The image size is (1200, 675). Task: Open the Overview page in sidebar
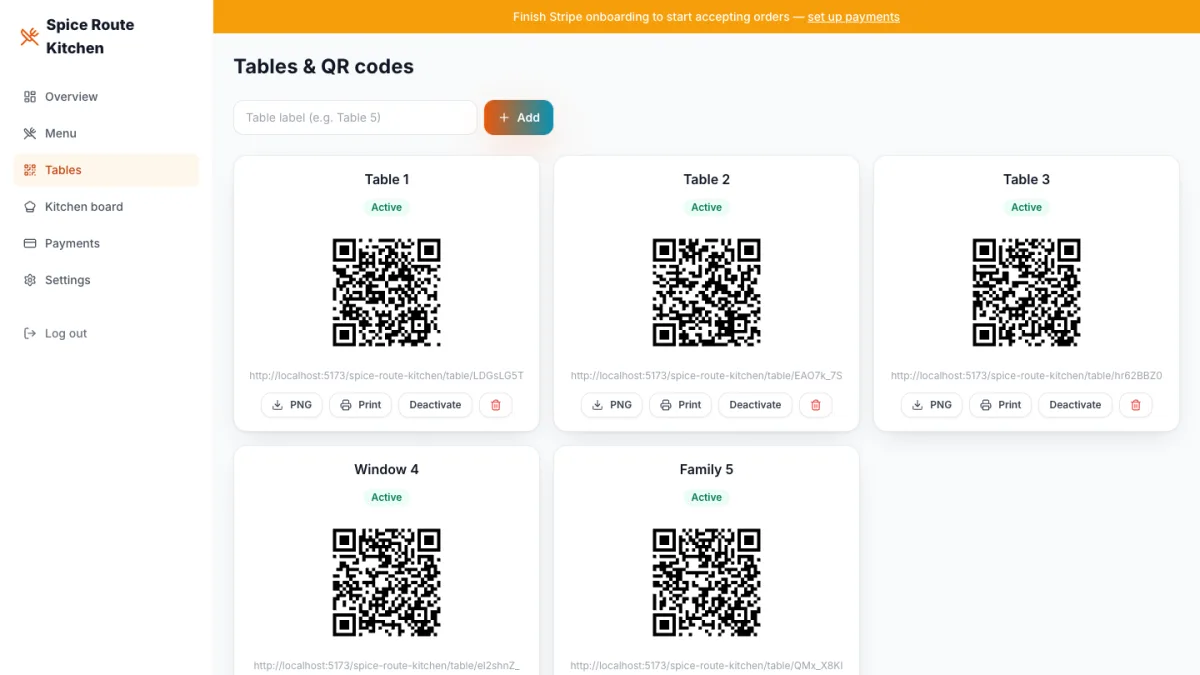106,97
